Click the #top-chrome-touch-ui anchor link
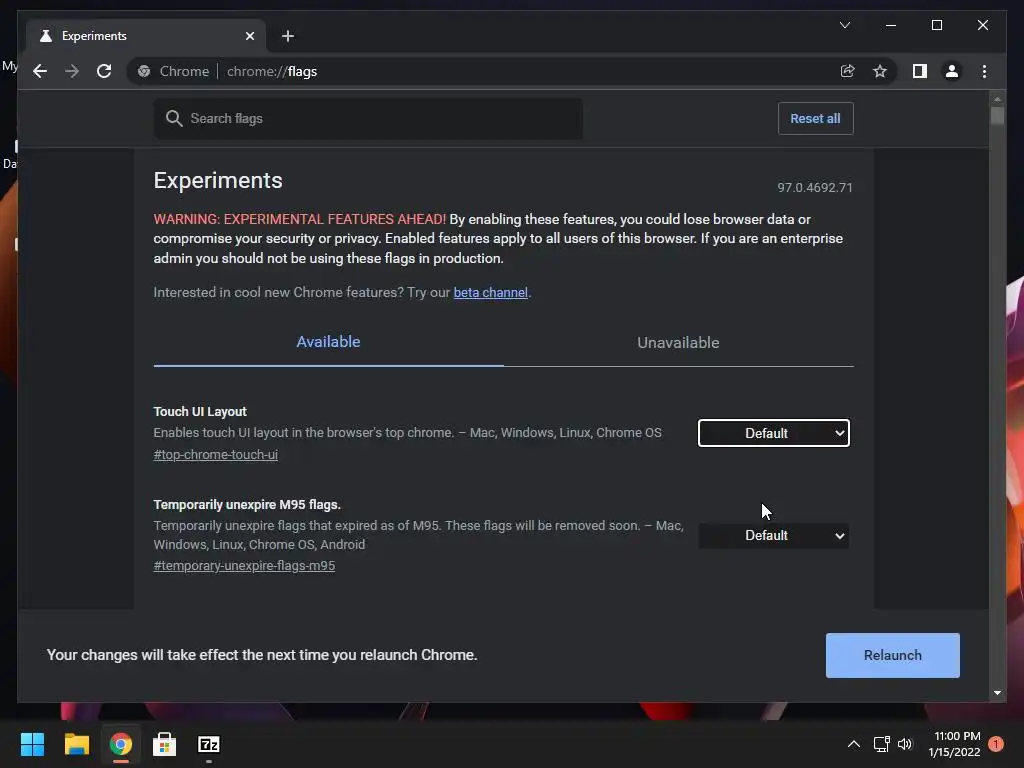 coord(216,455)
